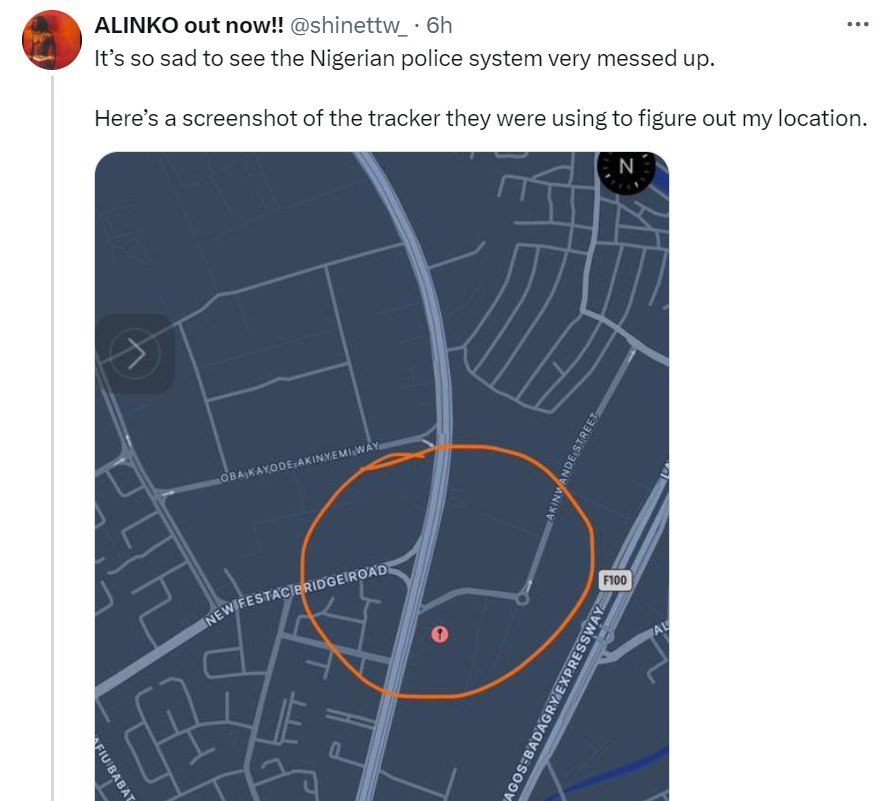Click the red location pin marker
880x801 pixels.
pyautogui.click(x=439, y=634)
